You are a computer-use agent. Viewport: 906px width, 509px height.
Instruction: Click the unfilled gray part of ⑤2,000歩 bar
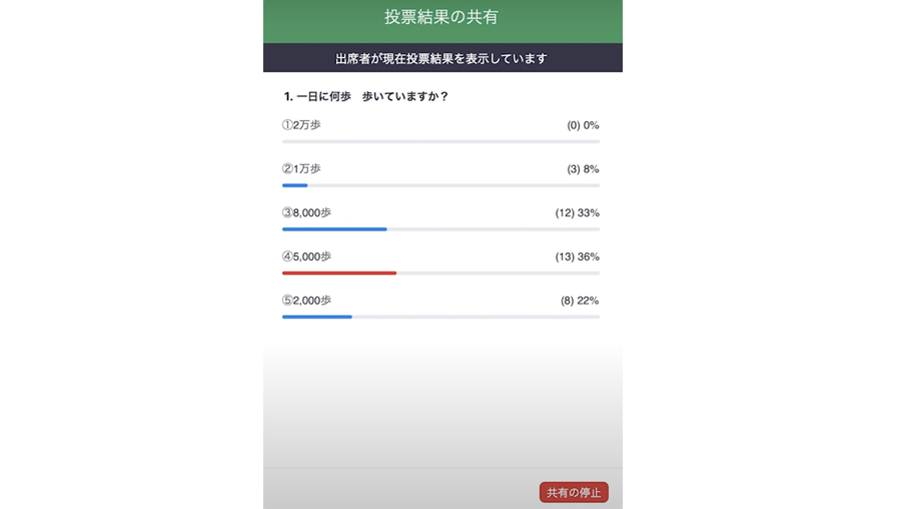pyautogui.click(x=475, y=317)
